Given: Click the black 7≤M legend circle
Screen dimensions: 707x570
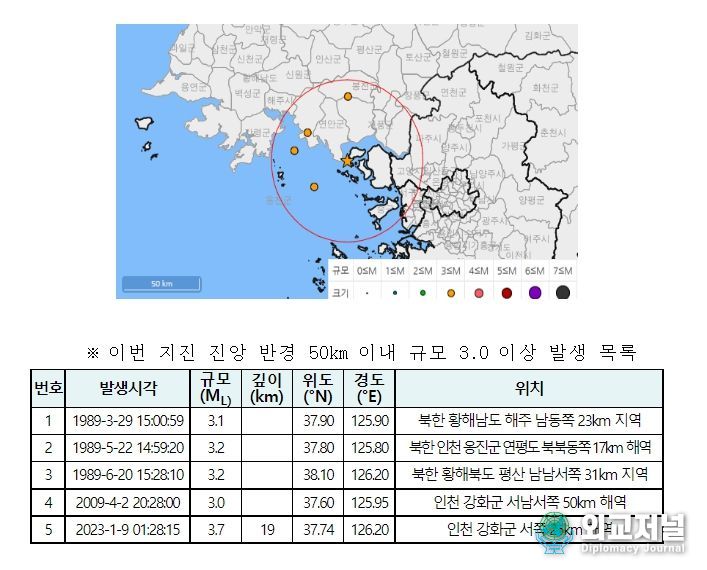Looking at the screenshot, I should click(563, 292).
